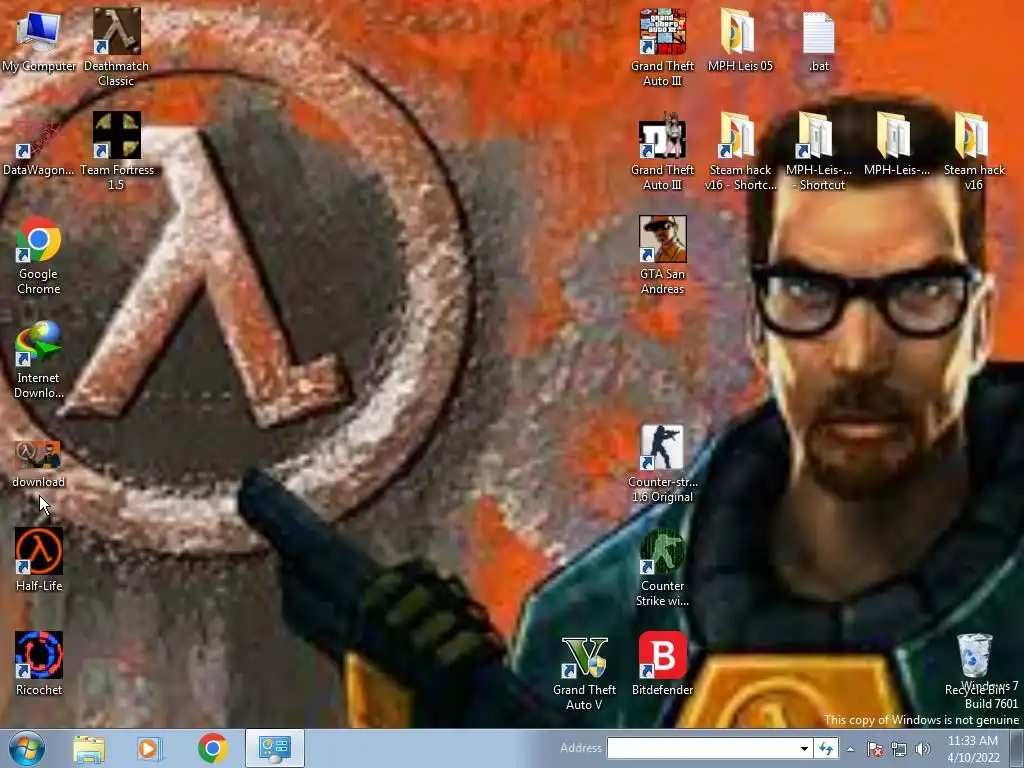Select second Grand Theft Auto III shortcut below
This screenshot has width=1024, height=768.
[662, 151]
